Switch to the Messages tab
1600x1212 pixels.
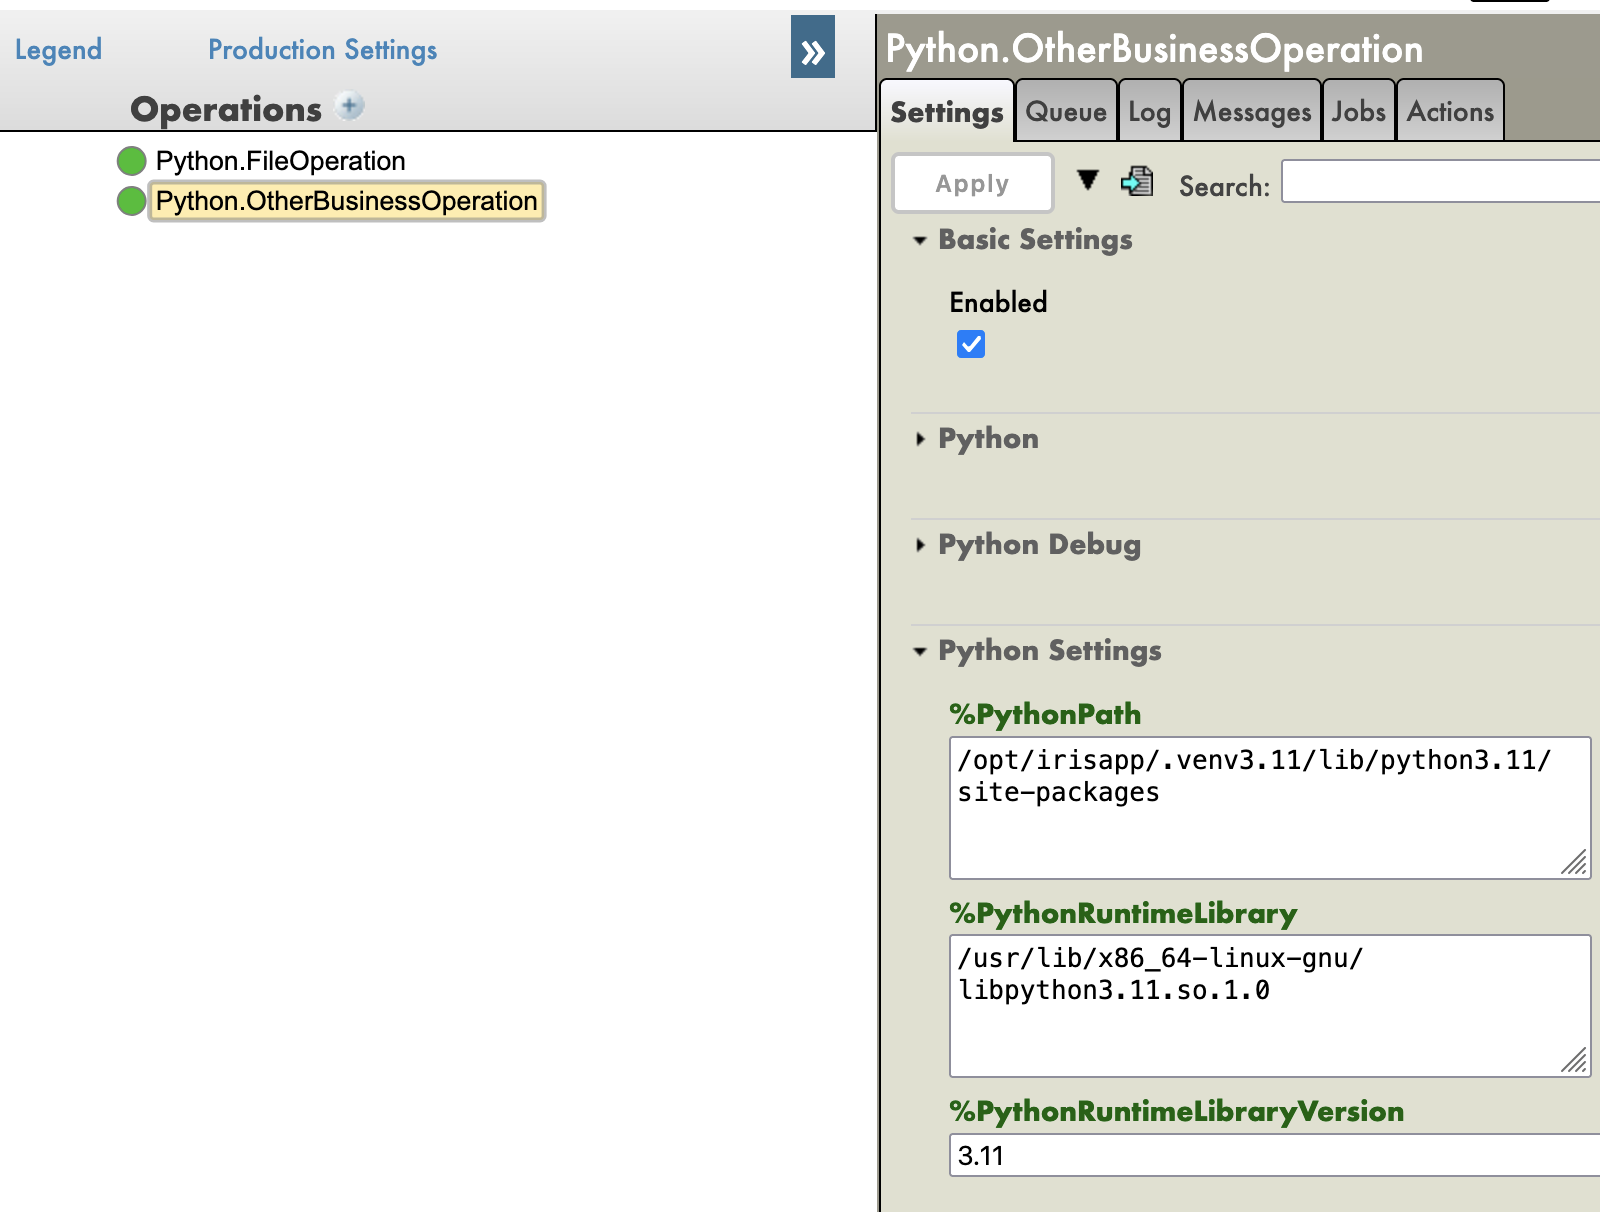(x=1252, y=111)
